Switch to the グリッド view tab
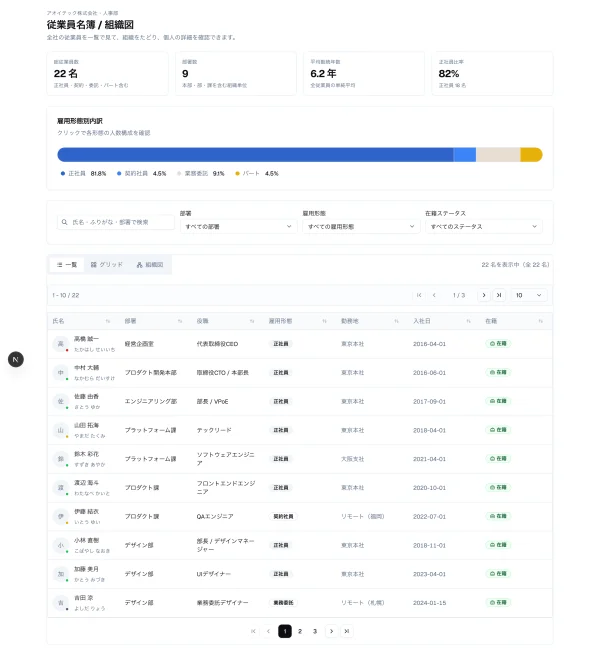The width and height of the screenshot is (600, 655). tap(107, 265)
